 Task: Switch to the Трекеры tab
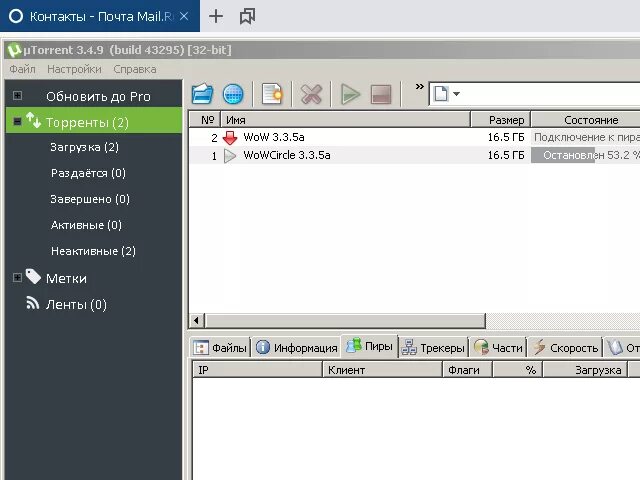433,347
